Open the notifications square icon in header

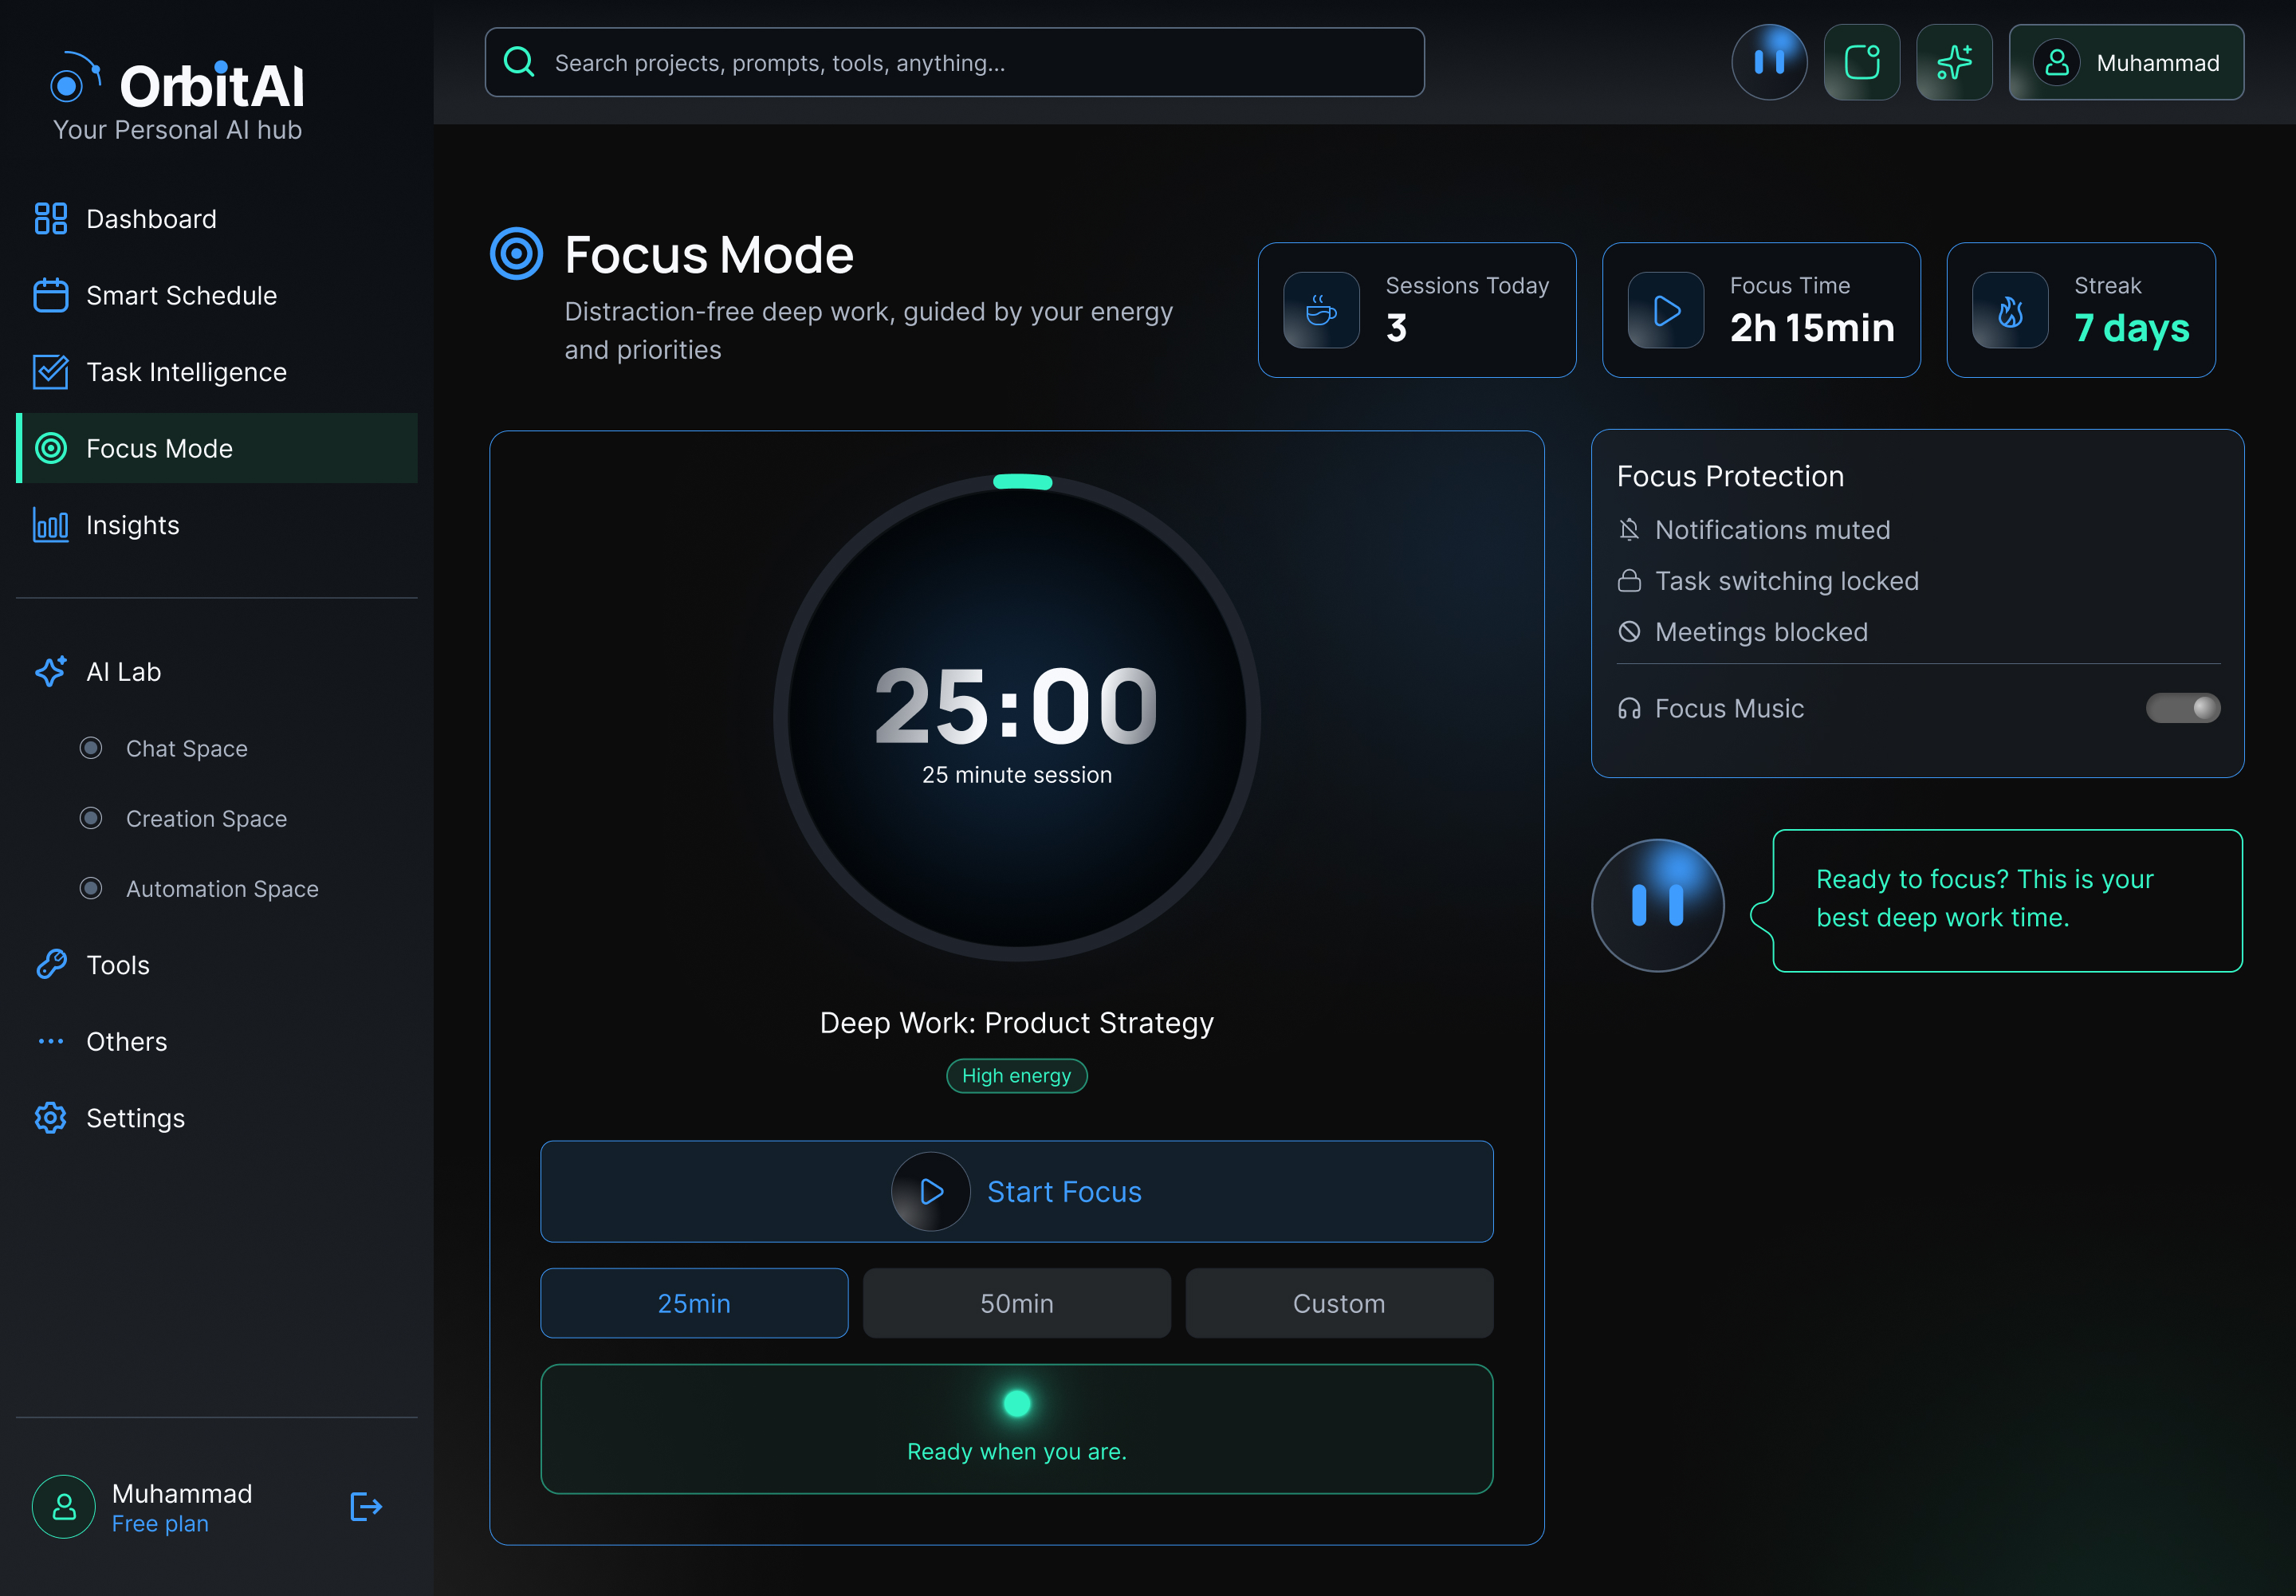[1861, 62]
